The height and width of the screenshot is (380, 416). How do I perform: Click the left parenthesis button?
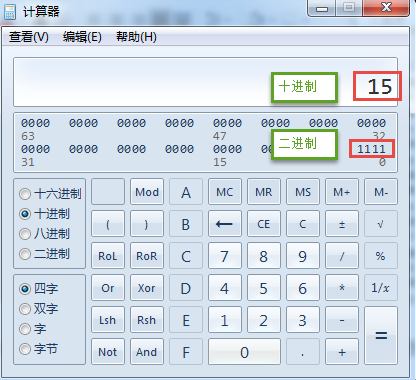coord(108,224)
